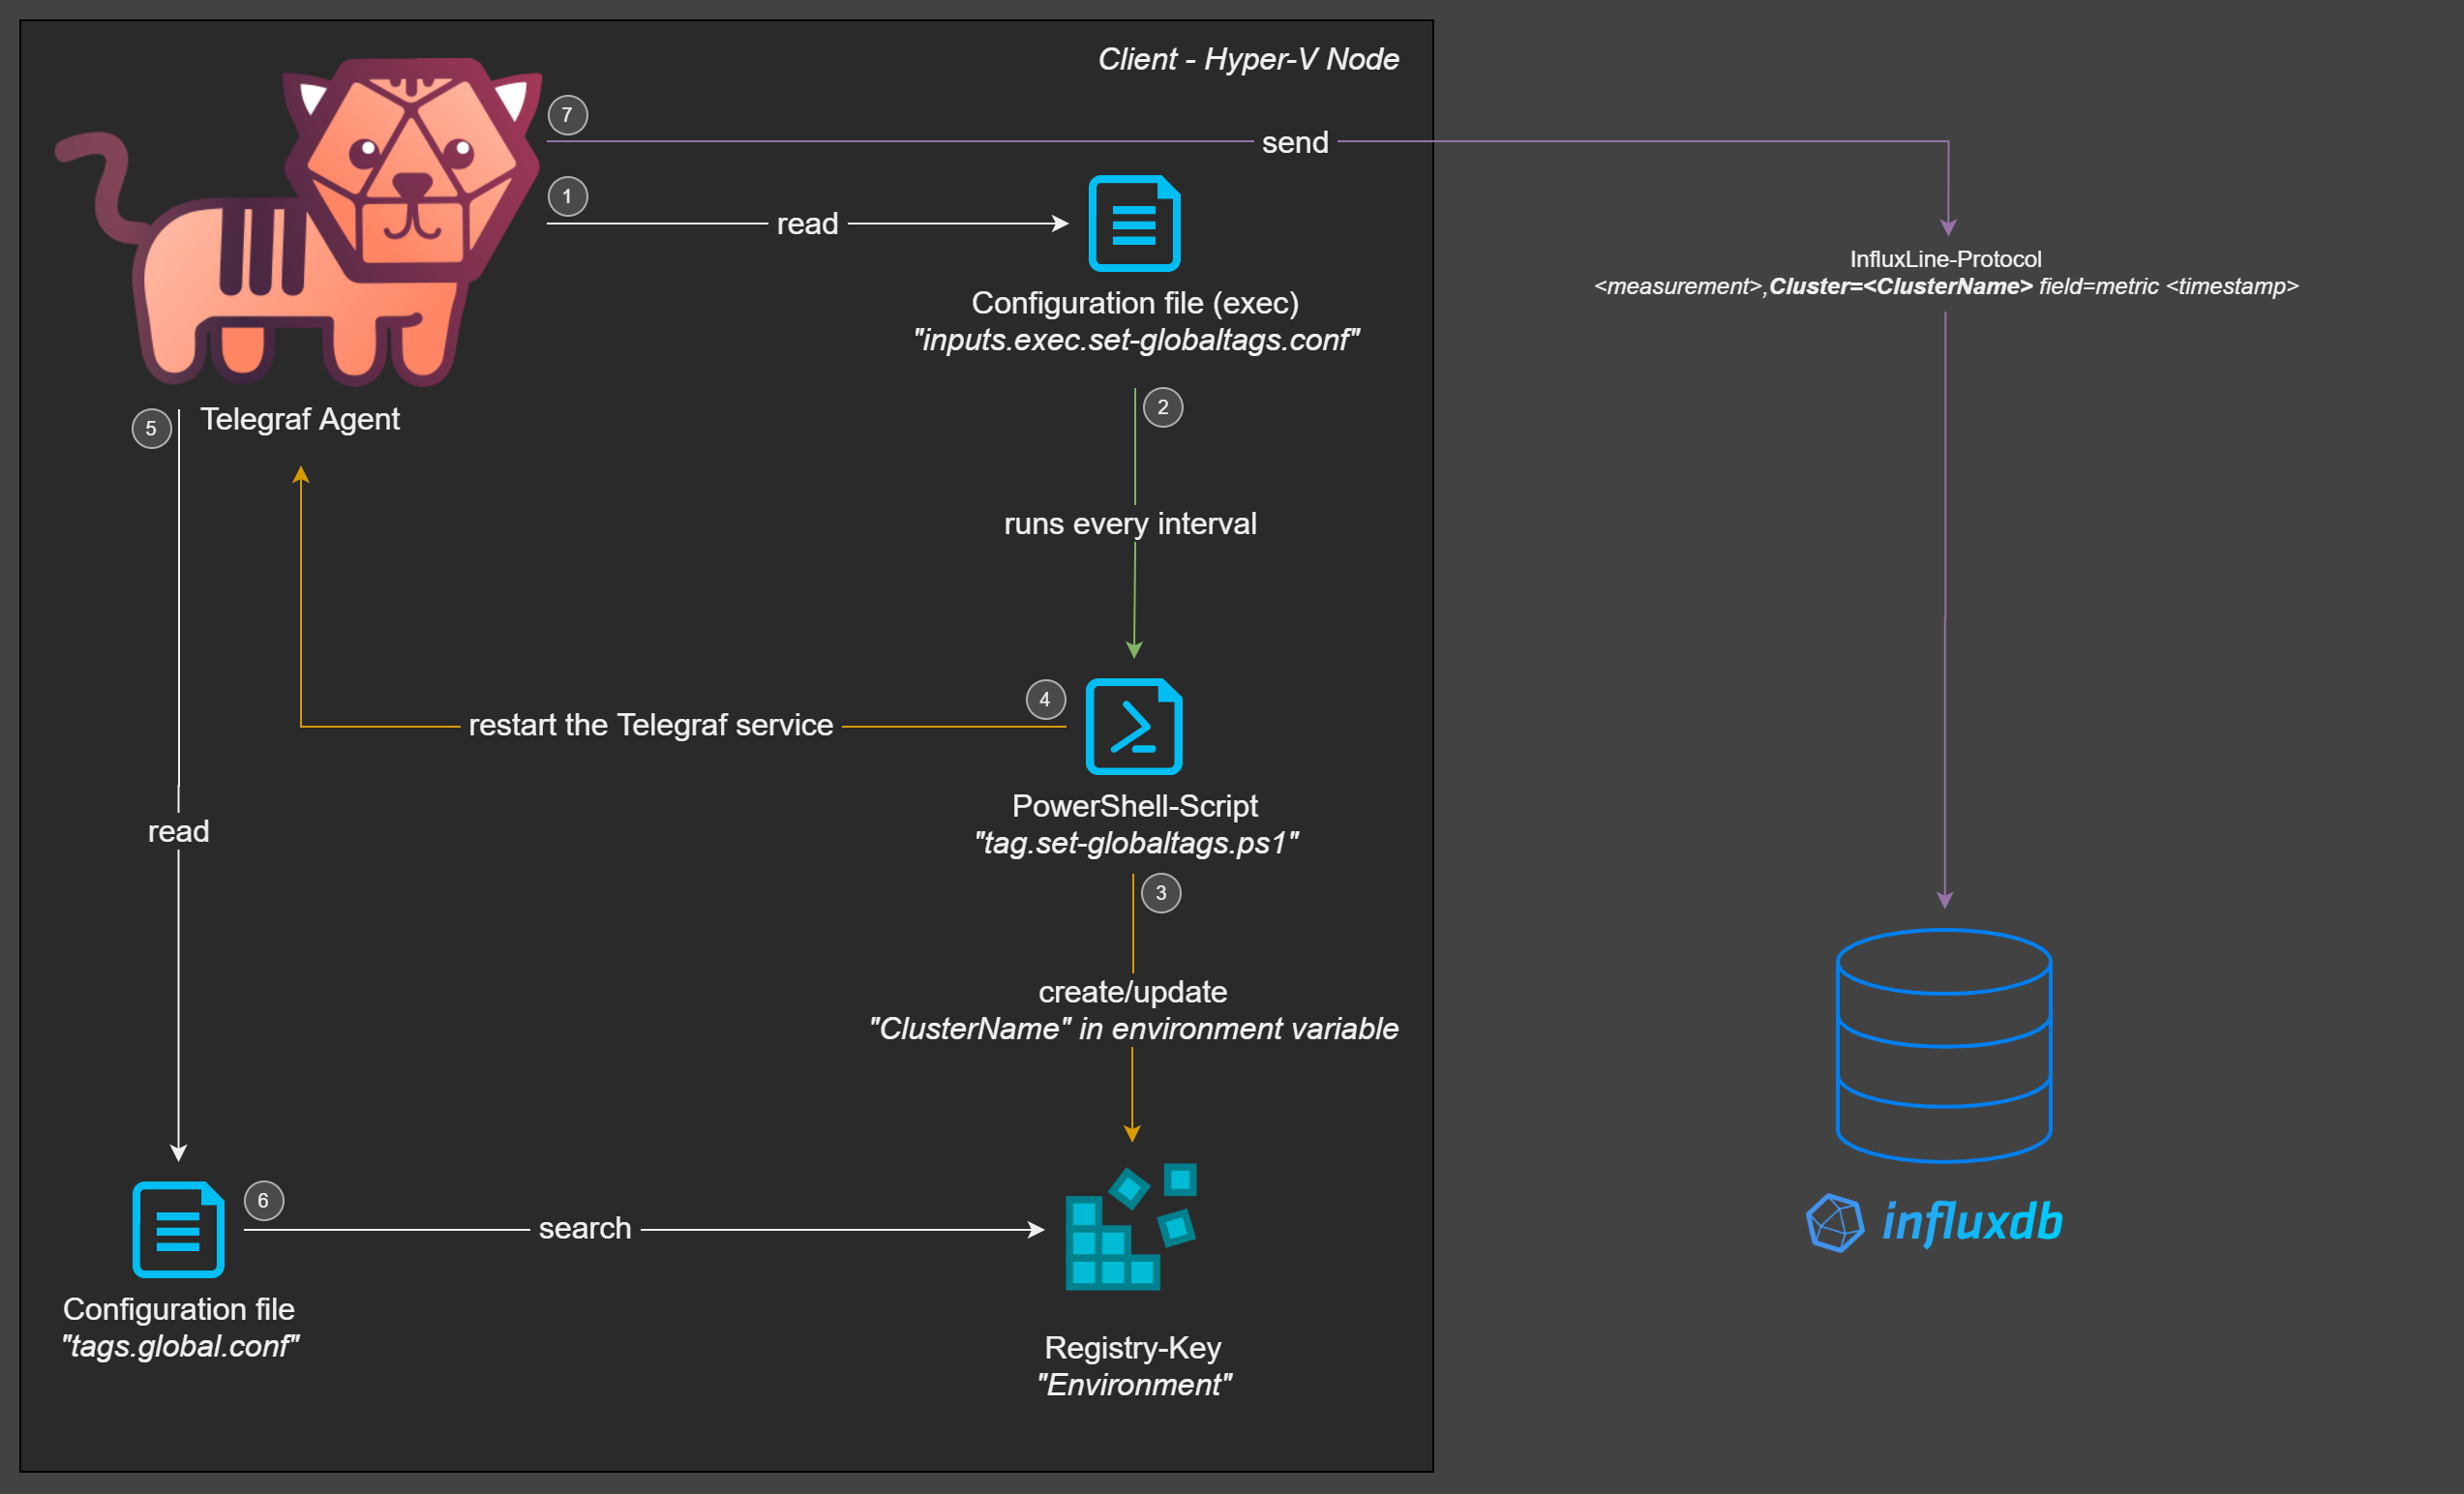Click the tags.global.conf document icon
The height and width of the screenshot is (1494, 2464).
pos(178,1230)
